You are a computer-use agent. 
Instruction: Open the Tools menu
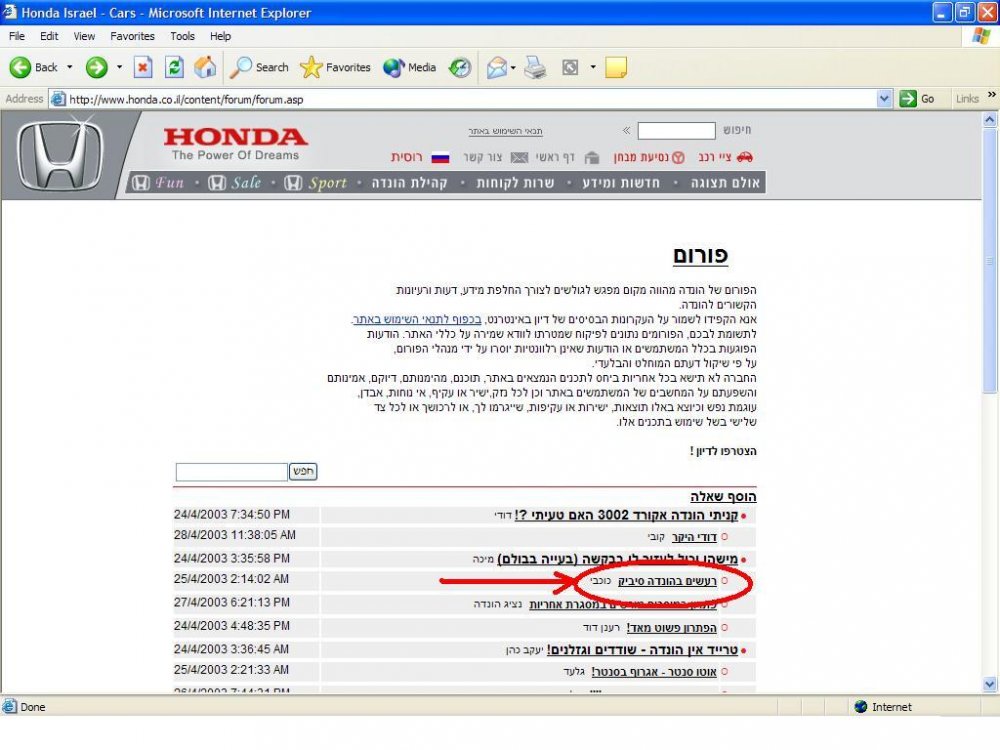(182, 36)
